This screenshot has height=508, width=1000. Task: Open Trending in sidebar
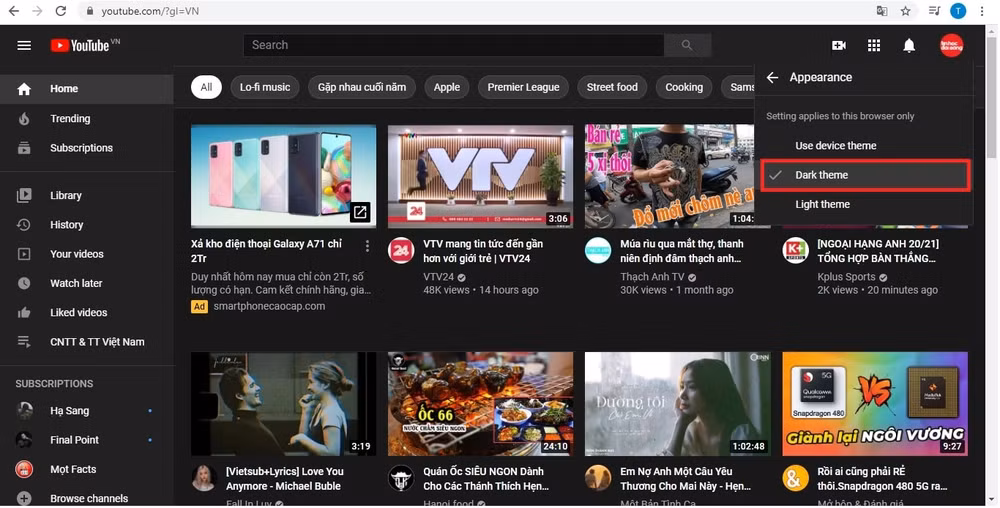coord(86,119)
